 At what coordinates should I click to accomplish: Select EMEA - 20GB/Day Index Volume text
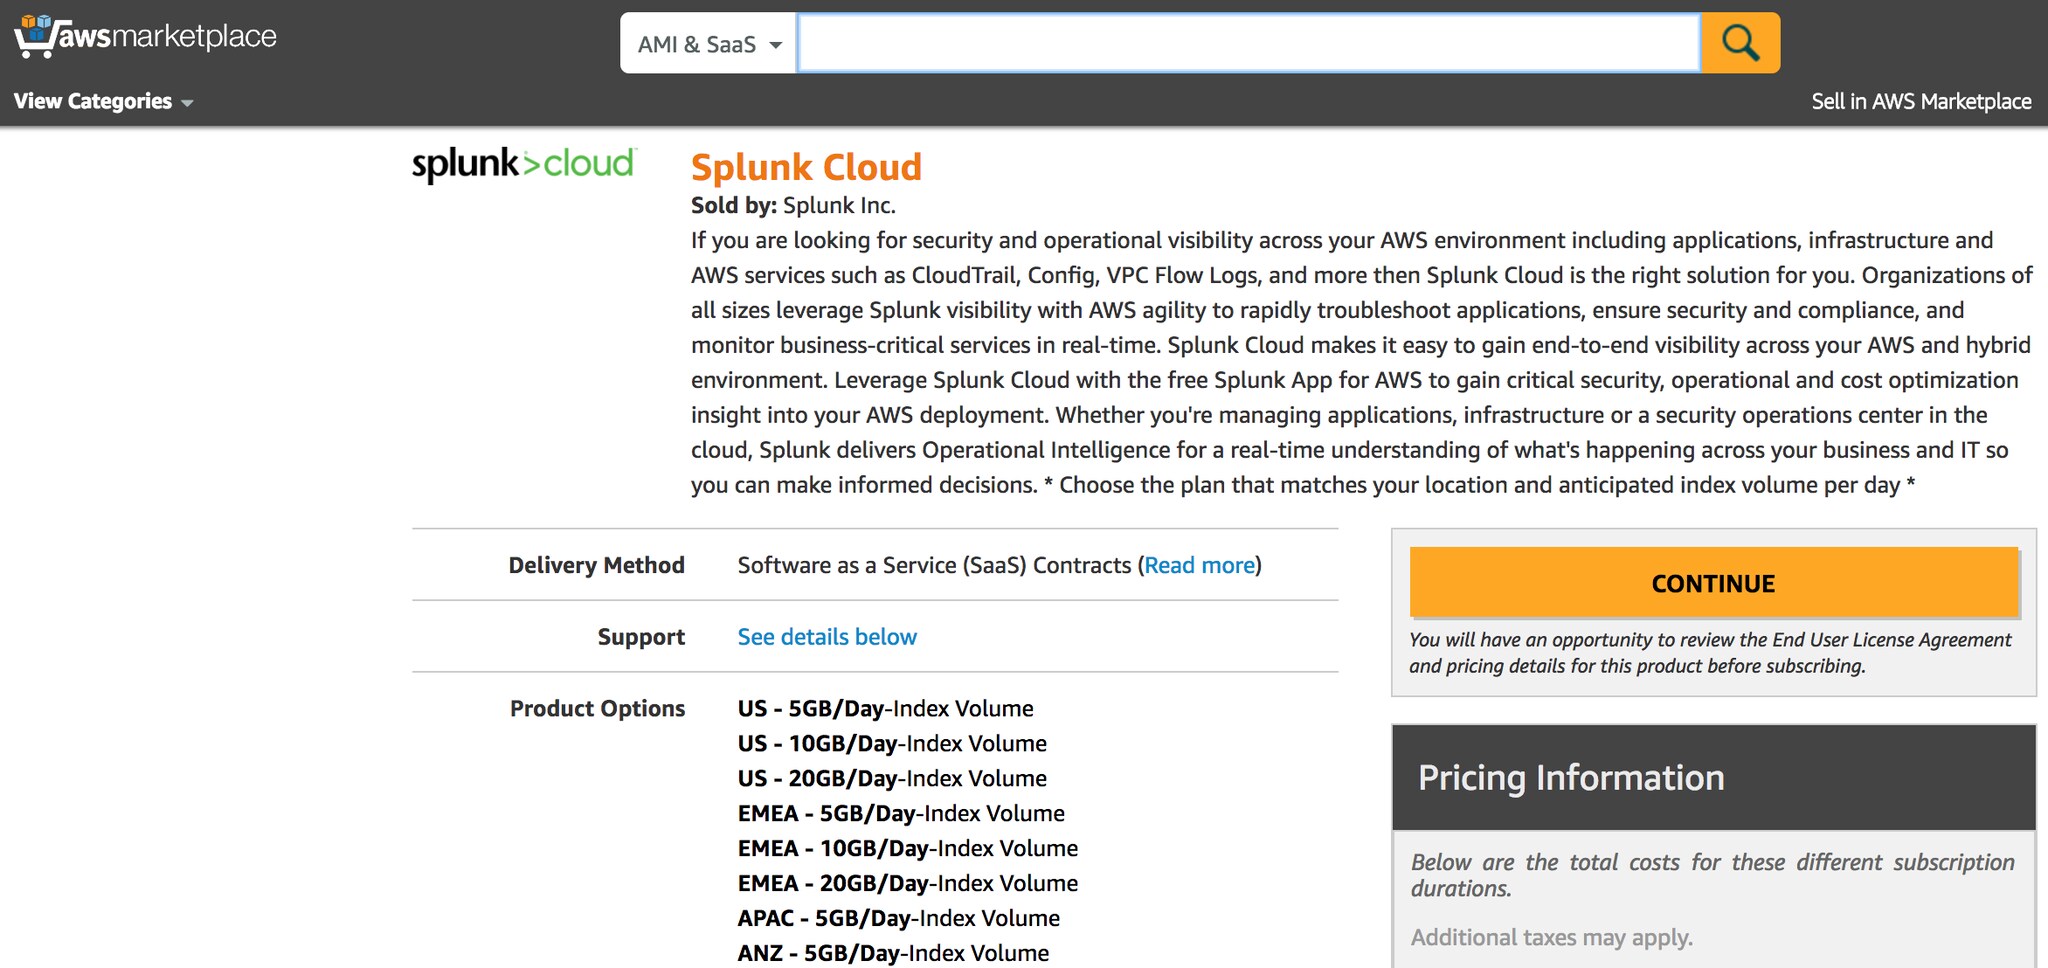point(908,884)
